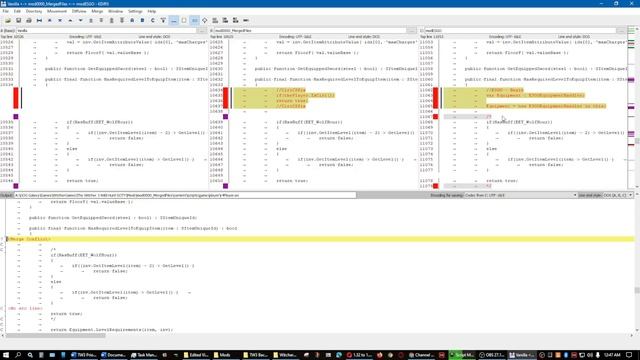
Task: Go to next unsolved conflict
Action: tap(122, 20)
